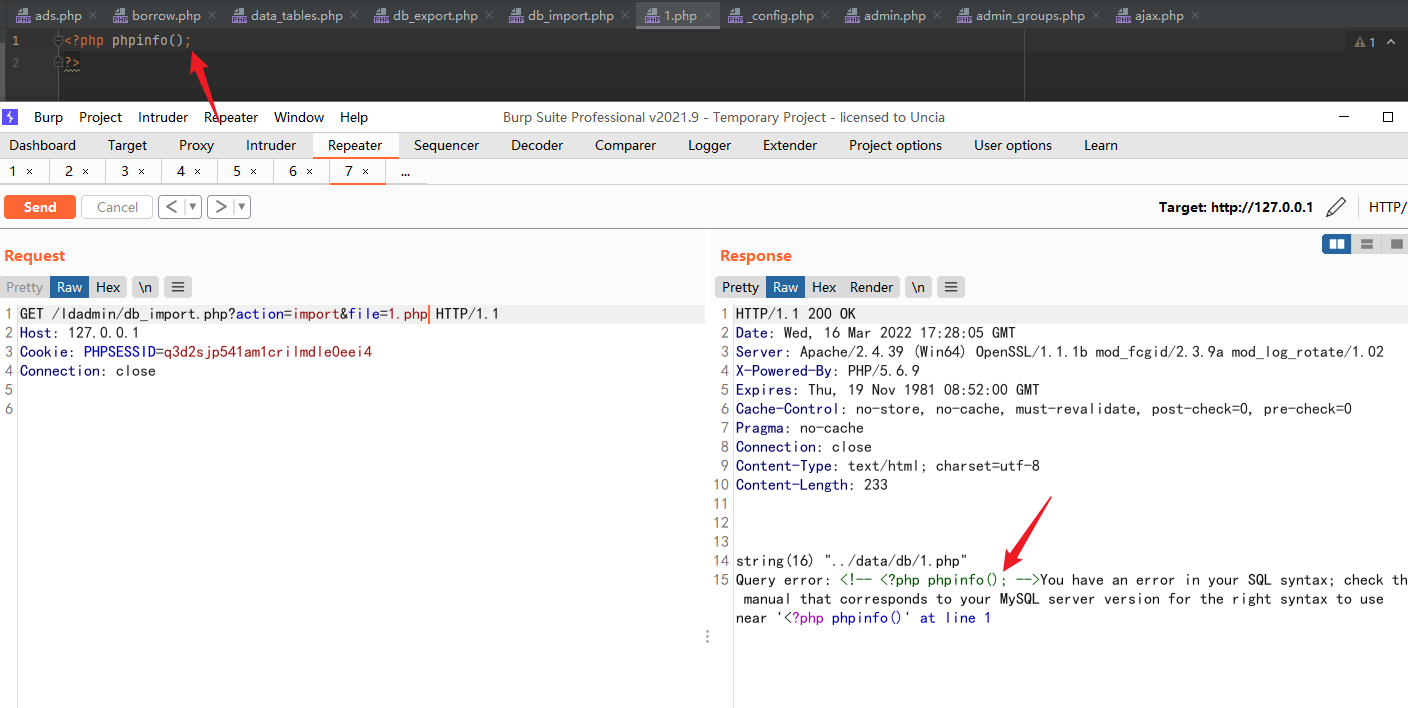The height and width of the screenshot is (708, 1408).
Task: Open the Burp menu
Action: click(x=48, y=117)
